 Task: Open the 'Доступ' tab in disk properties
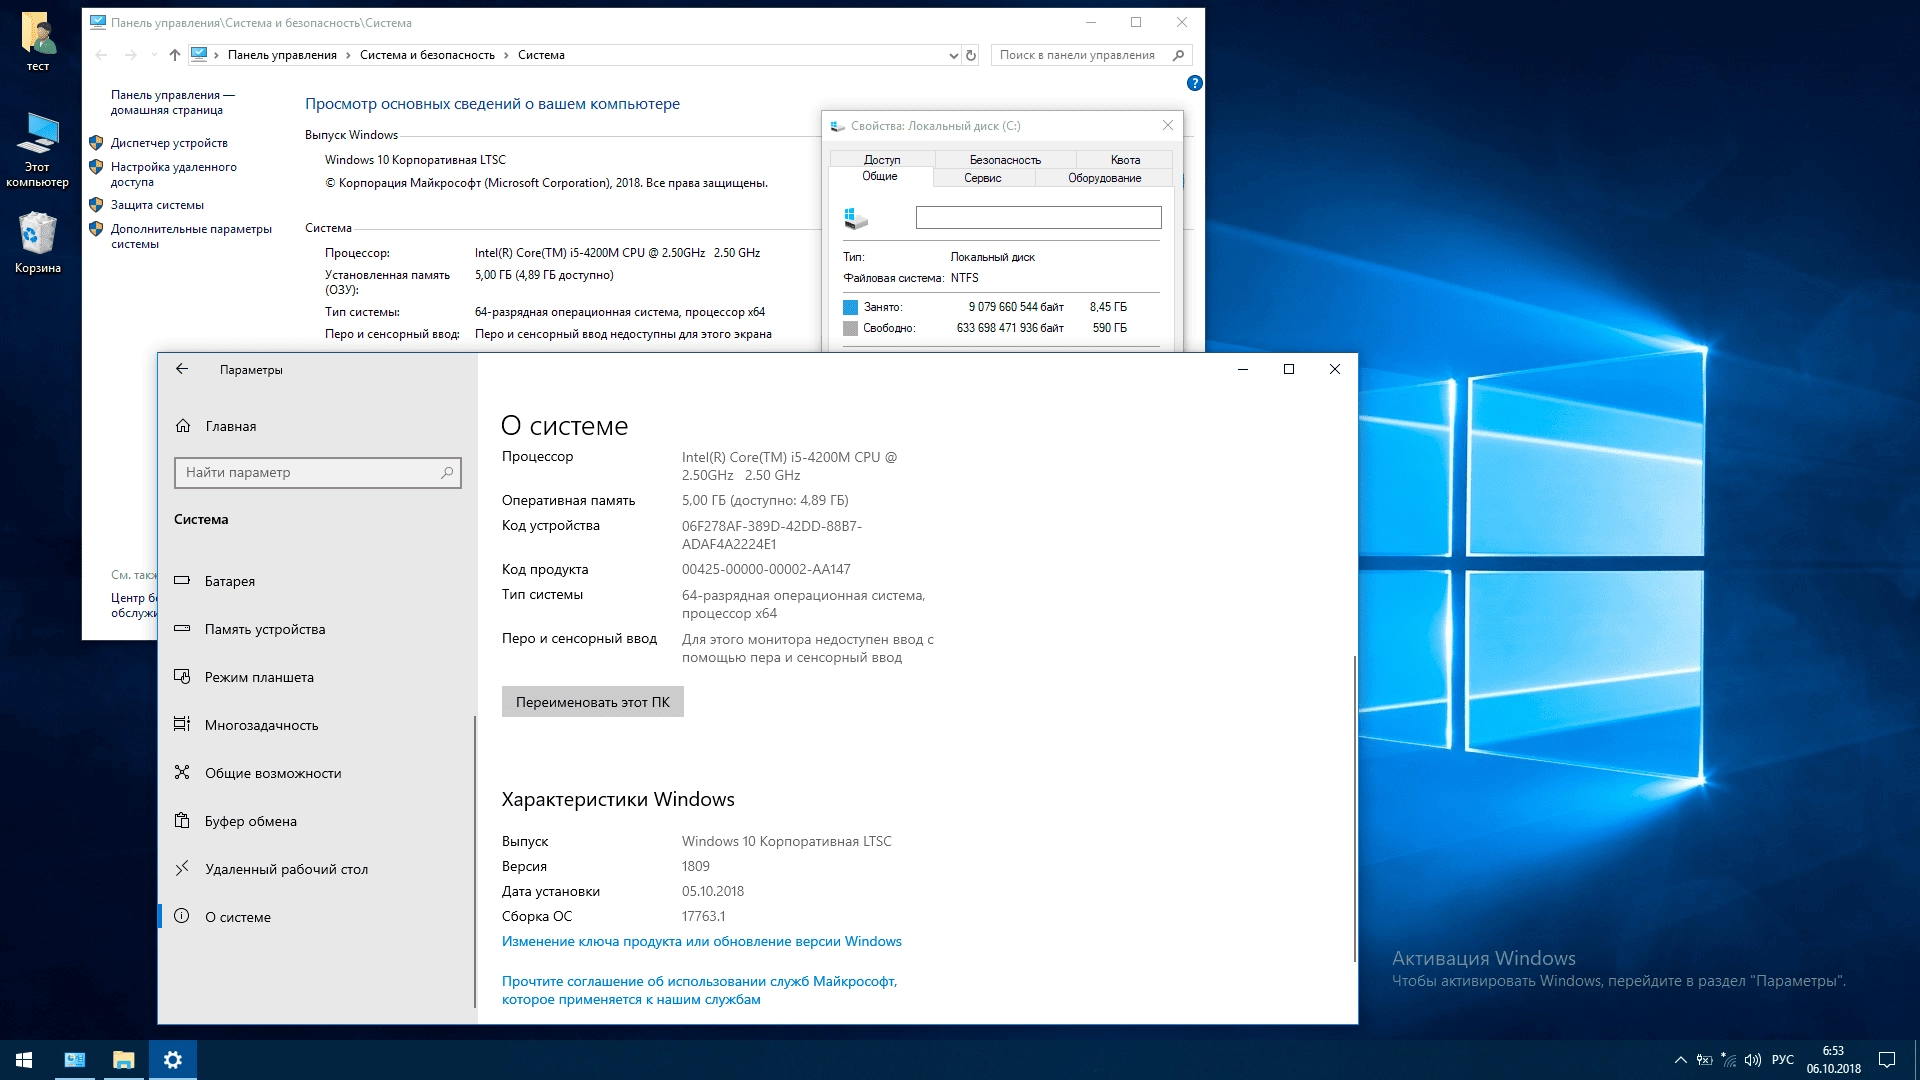[x=882, y=160]
